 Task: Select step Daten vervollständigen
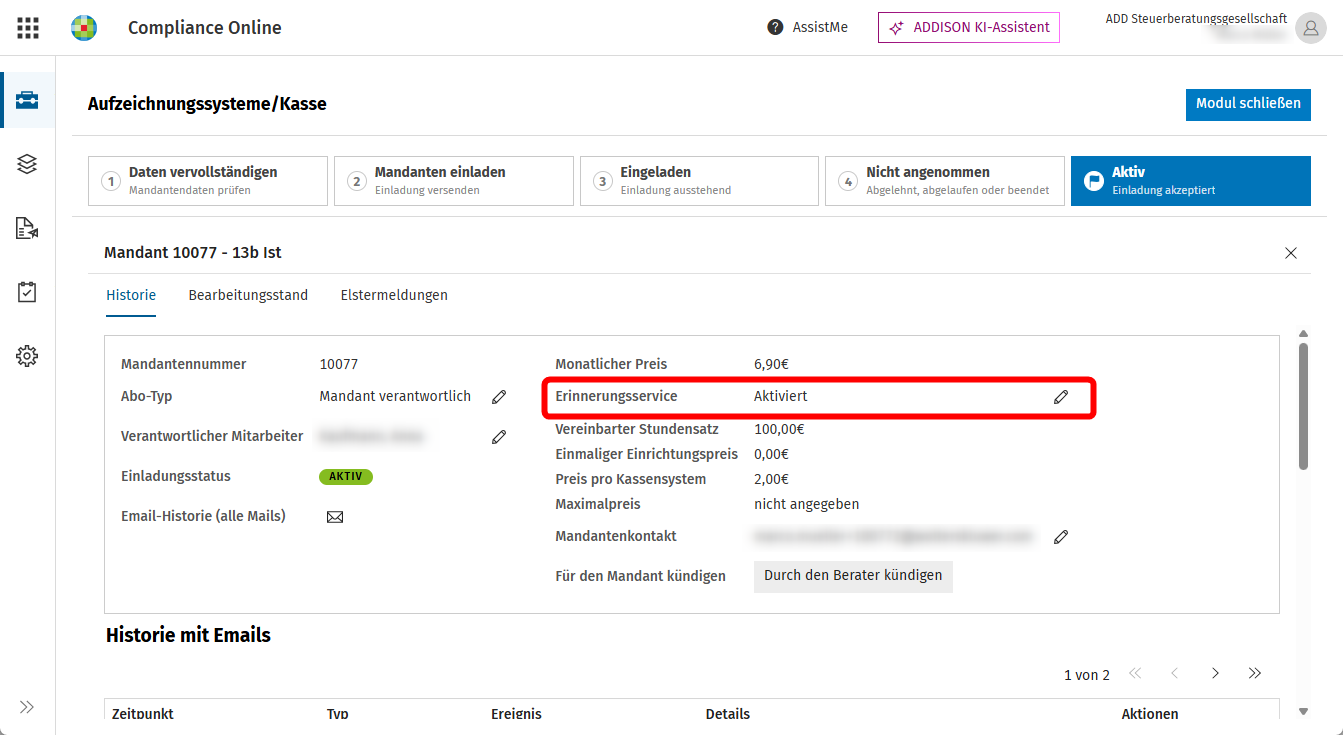click(x=208, y=181)
